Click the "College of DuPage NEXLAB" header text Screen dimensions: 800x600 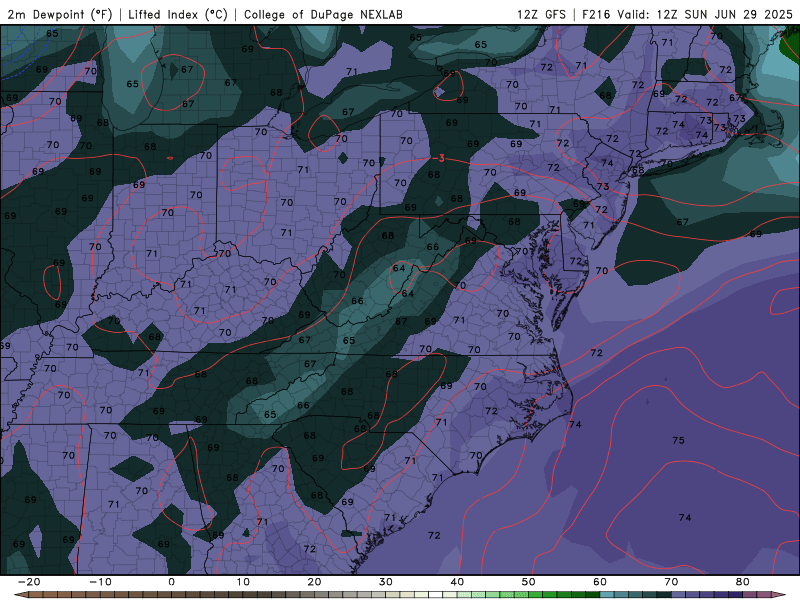(x=323, y=14)
